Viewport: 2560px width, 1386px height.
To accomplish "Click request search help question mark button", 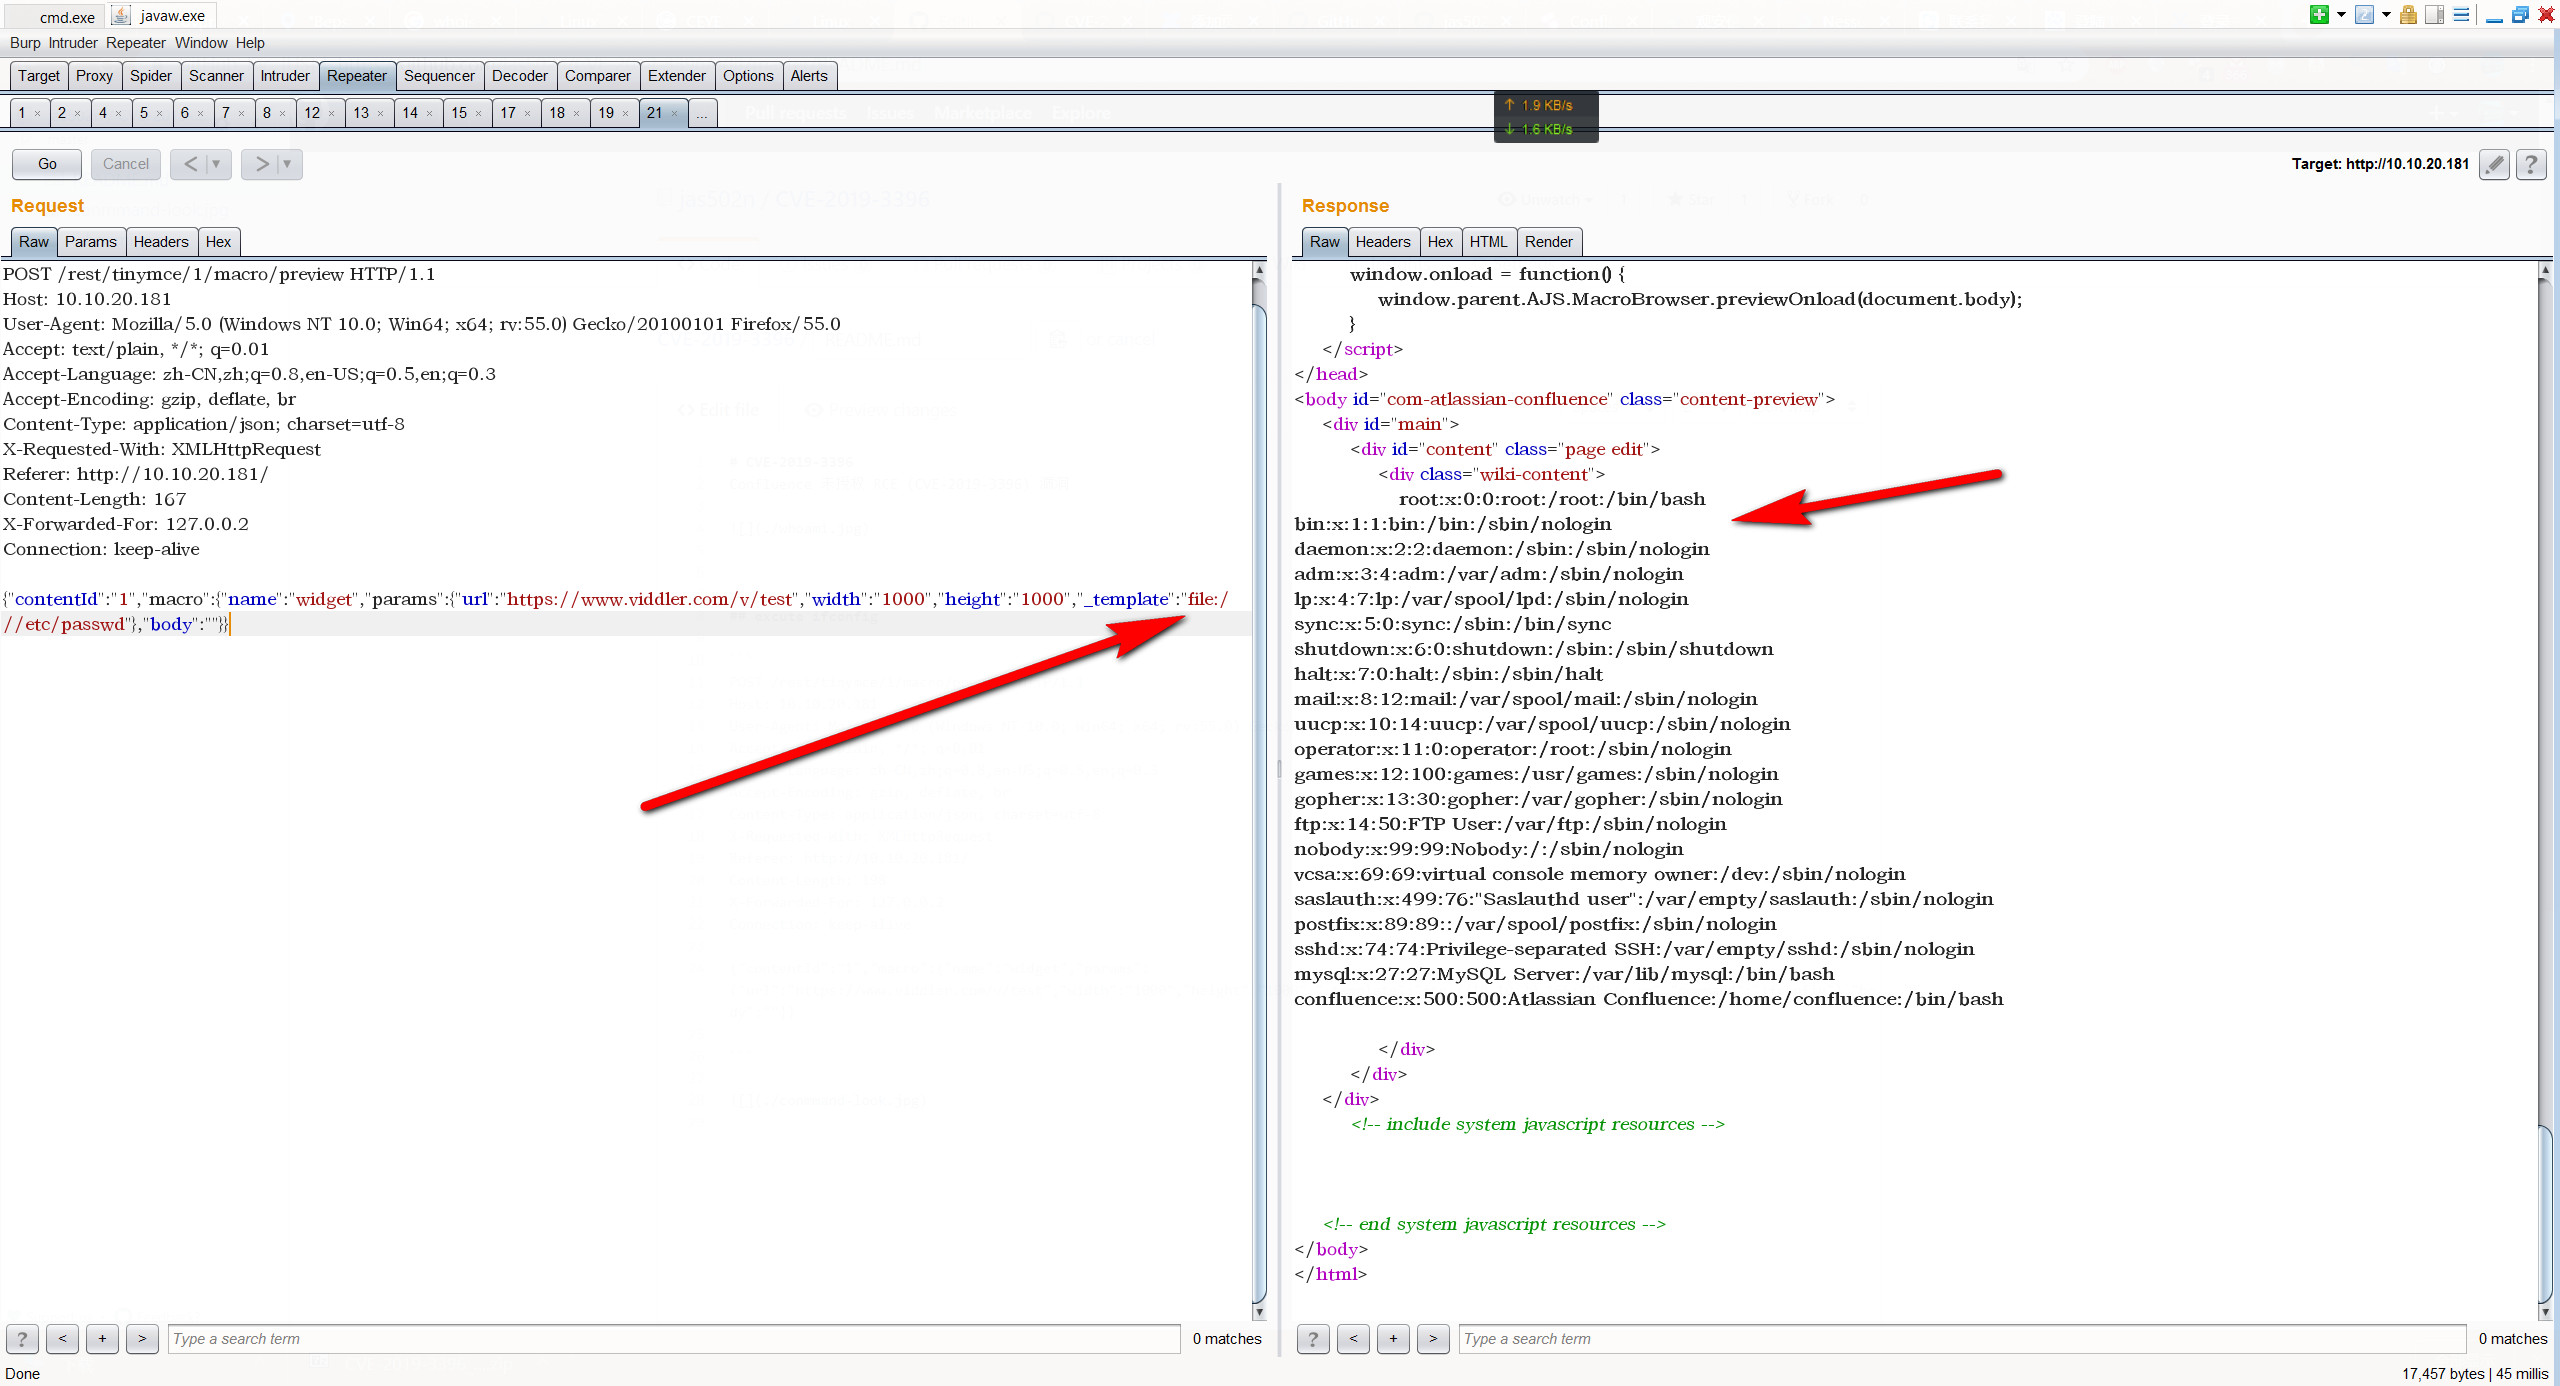I will [22, 1339].
